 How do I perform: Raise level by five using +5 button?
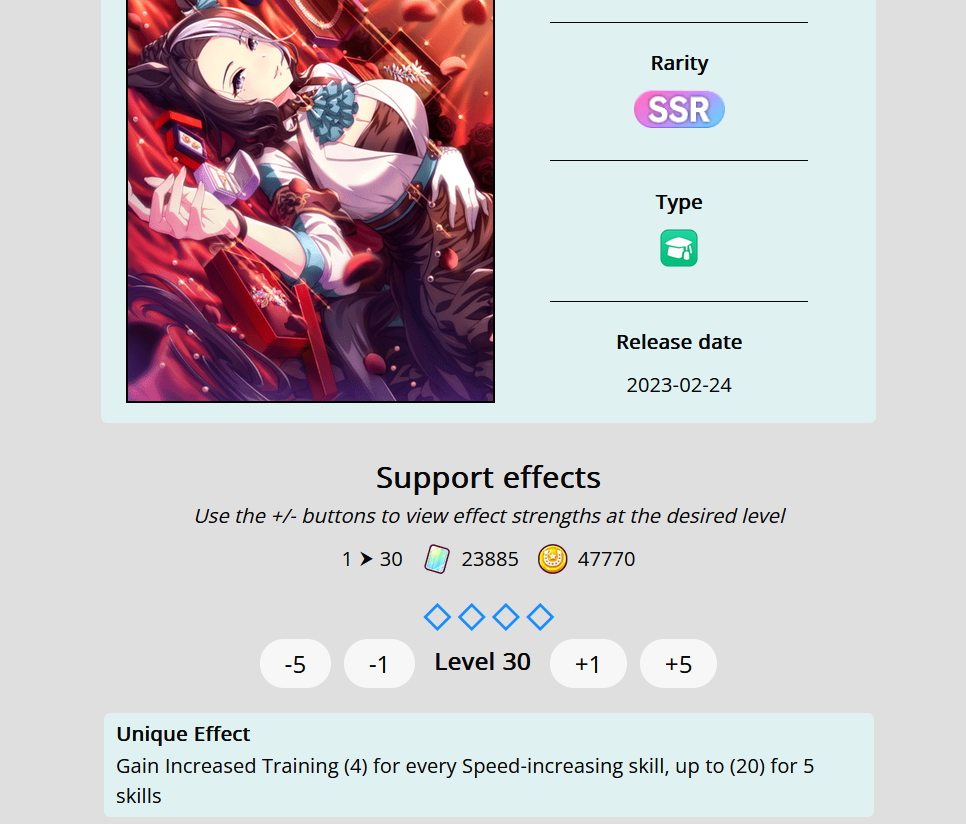[x=678, y=664]
